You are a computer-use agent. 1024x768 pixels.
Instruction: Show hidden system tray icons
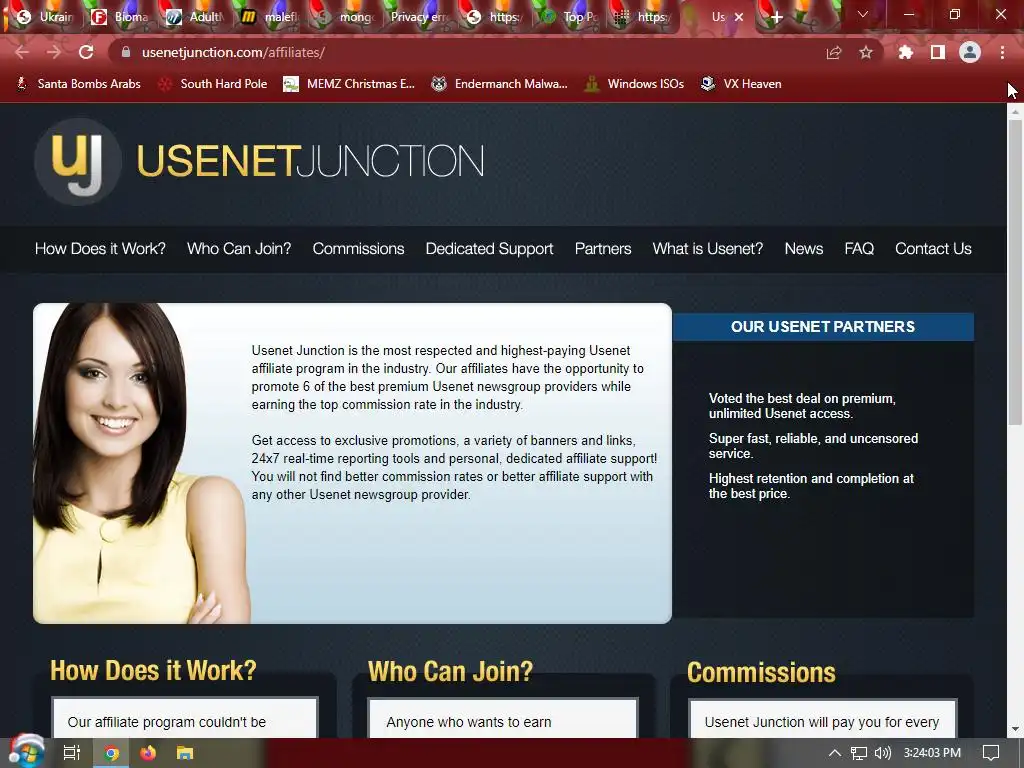coord(835,753)
